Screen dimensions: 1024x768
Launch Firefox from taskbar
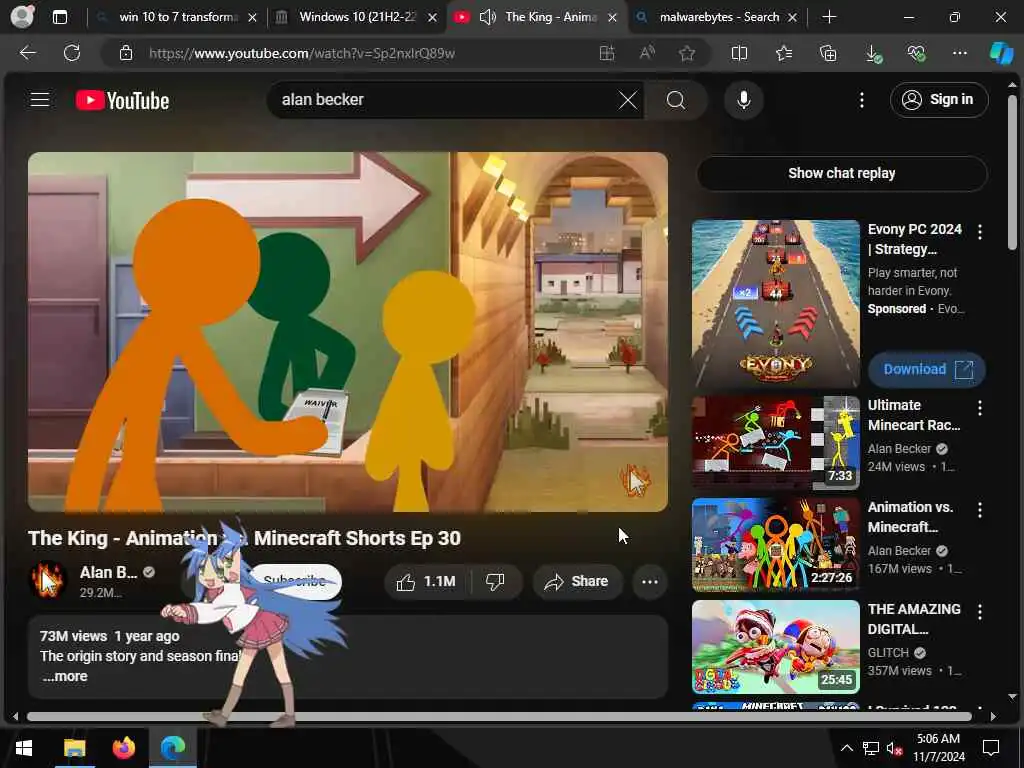[x=123, y=748]
